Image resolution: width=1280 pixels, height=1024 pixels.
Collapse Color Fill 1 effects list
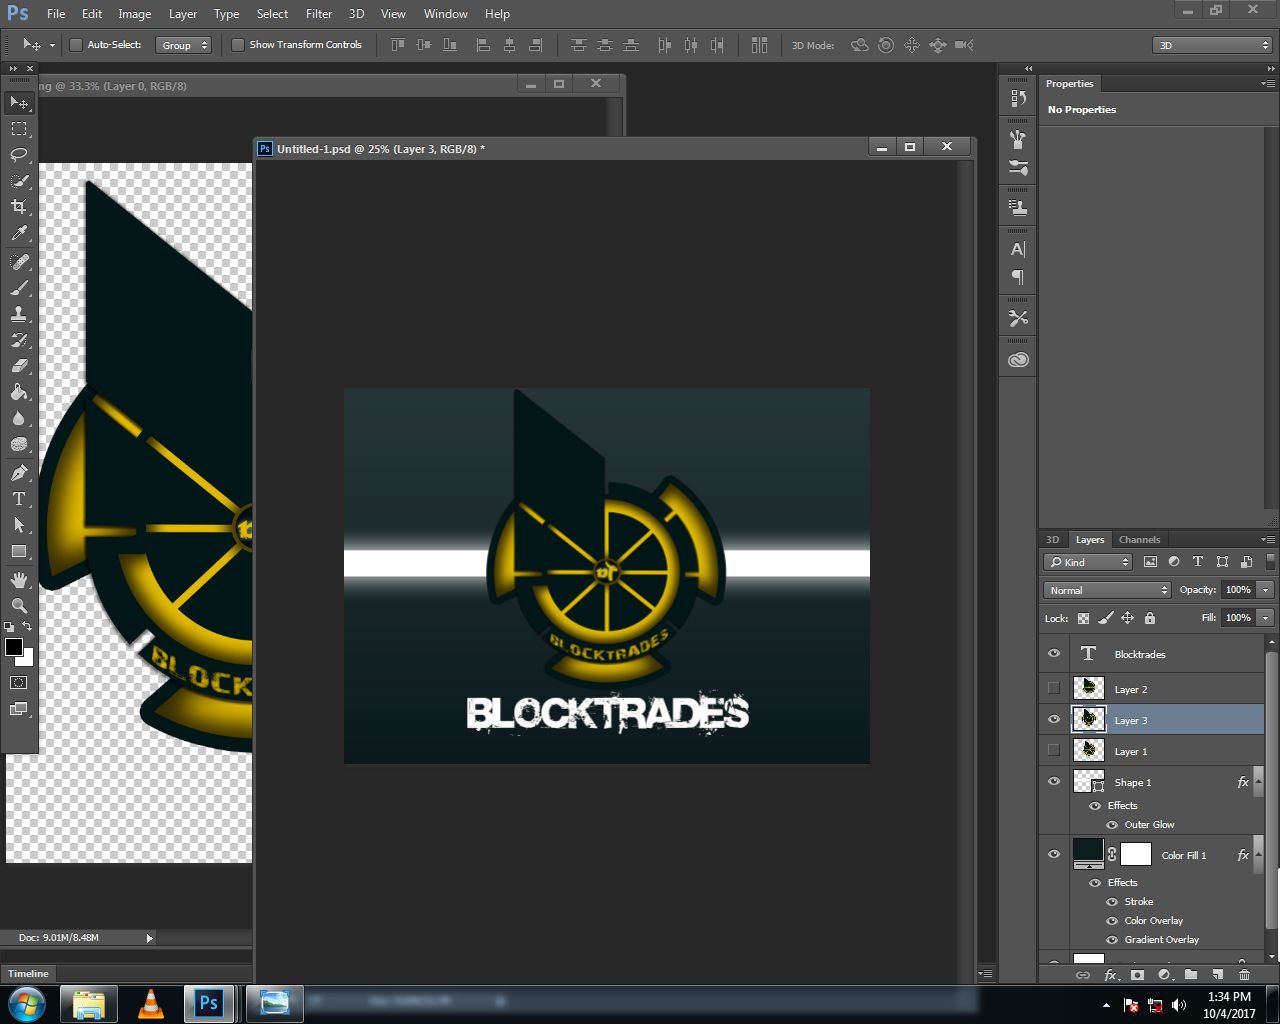click(1258, 855)
